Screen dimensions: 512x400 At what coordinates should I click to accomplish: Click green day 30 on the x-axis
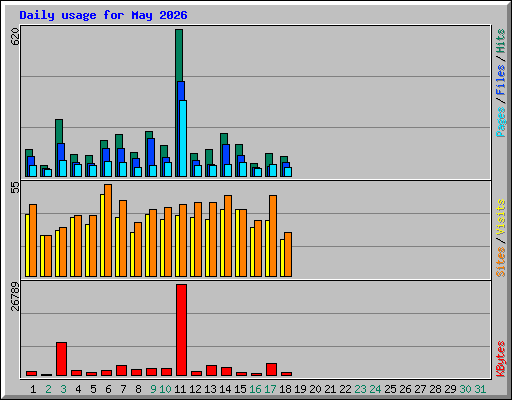pyautogui.click(x=465, y=389)
